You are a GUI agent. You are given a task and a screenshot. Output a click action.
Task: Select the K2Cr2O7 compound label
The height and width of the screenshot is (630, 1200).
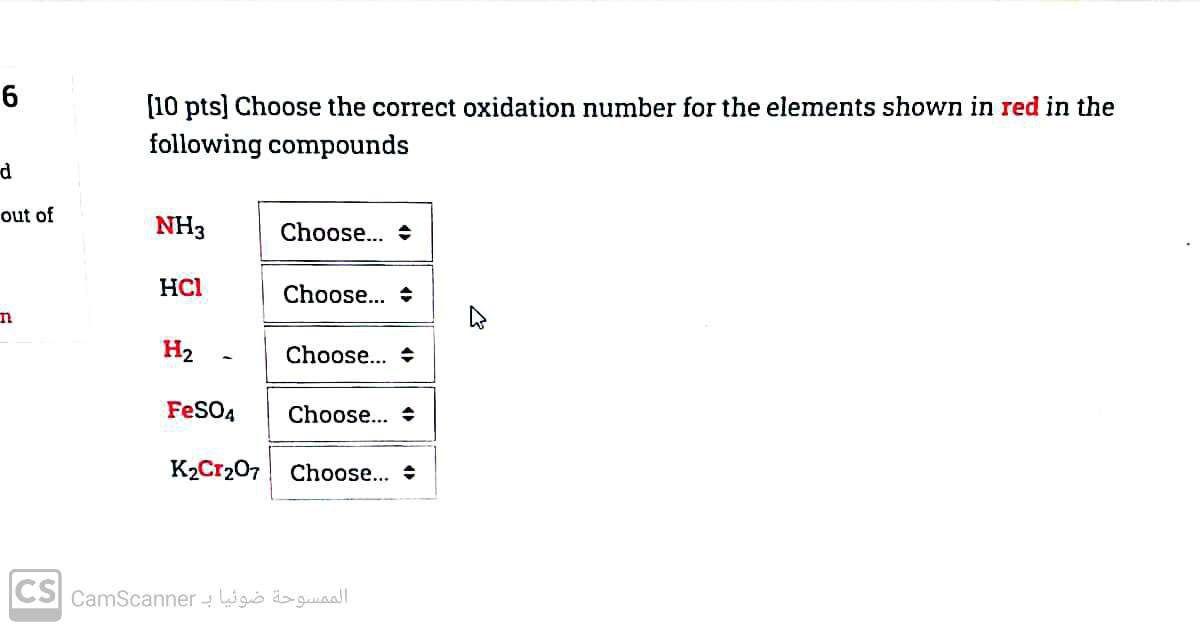click(211, 471)
